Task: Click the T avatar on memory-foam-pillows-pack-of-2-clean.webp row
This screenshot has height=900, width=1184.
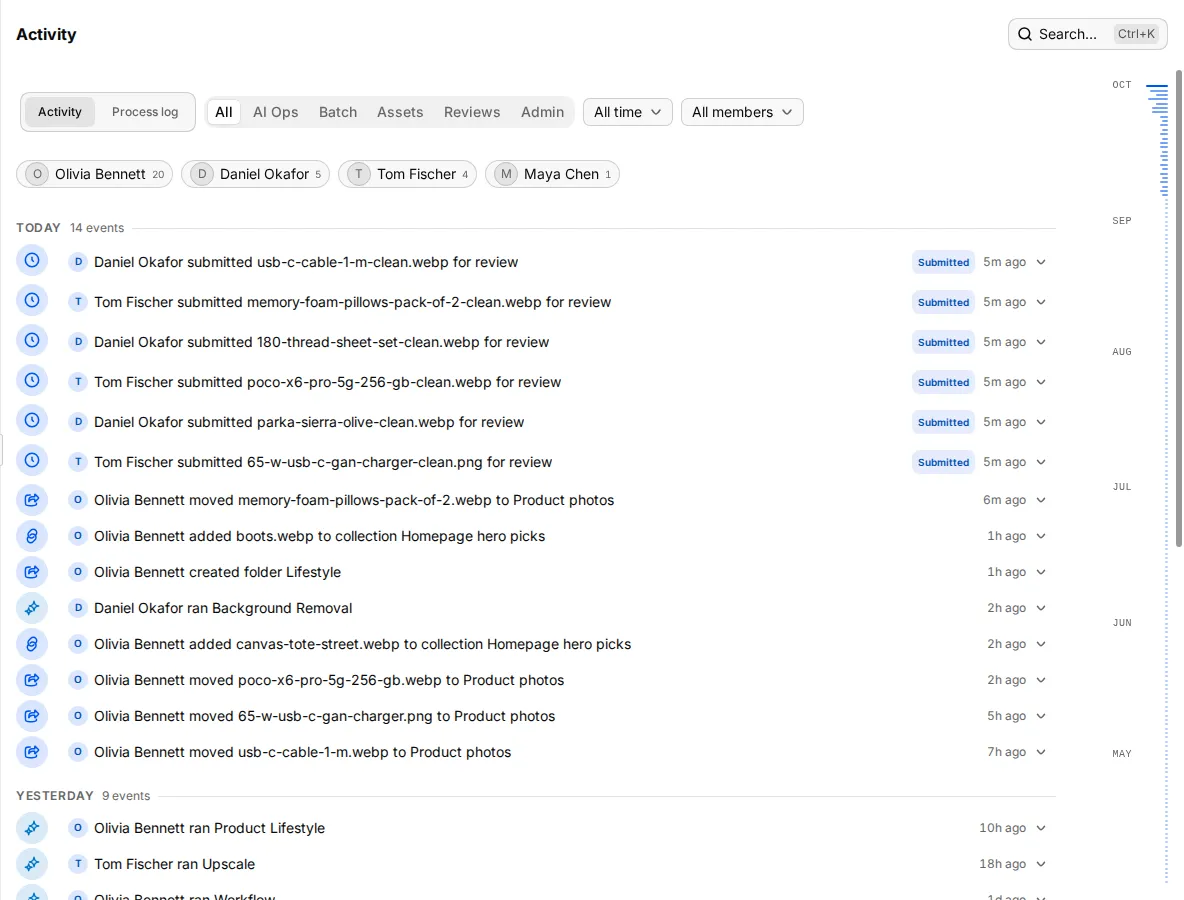Action: 78,302
